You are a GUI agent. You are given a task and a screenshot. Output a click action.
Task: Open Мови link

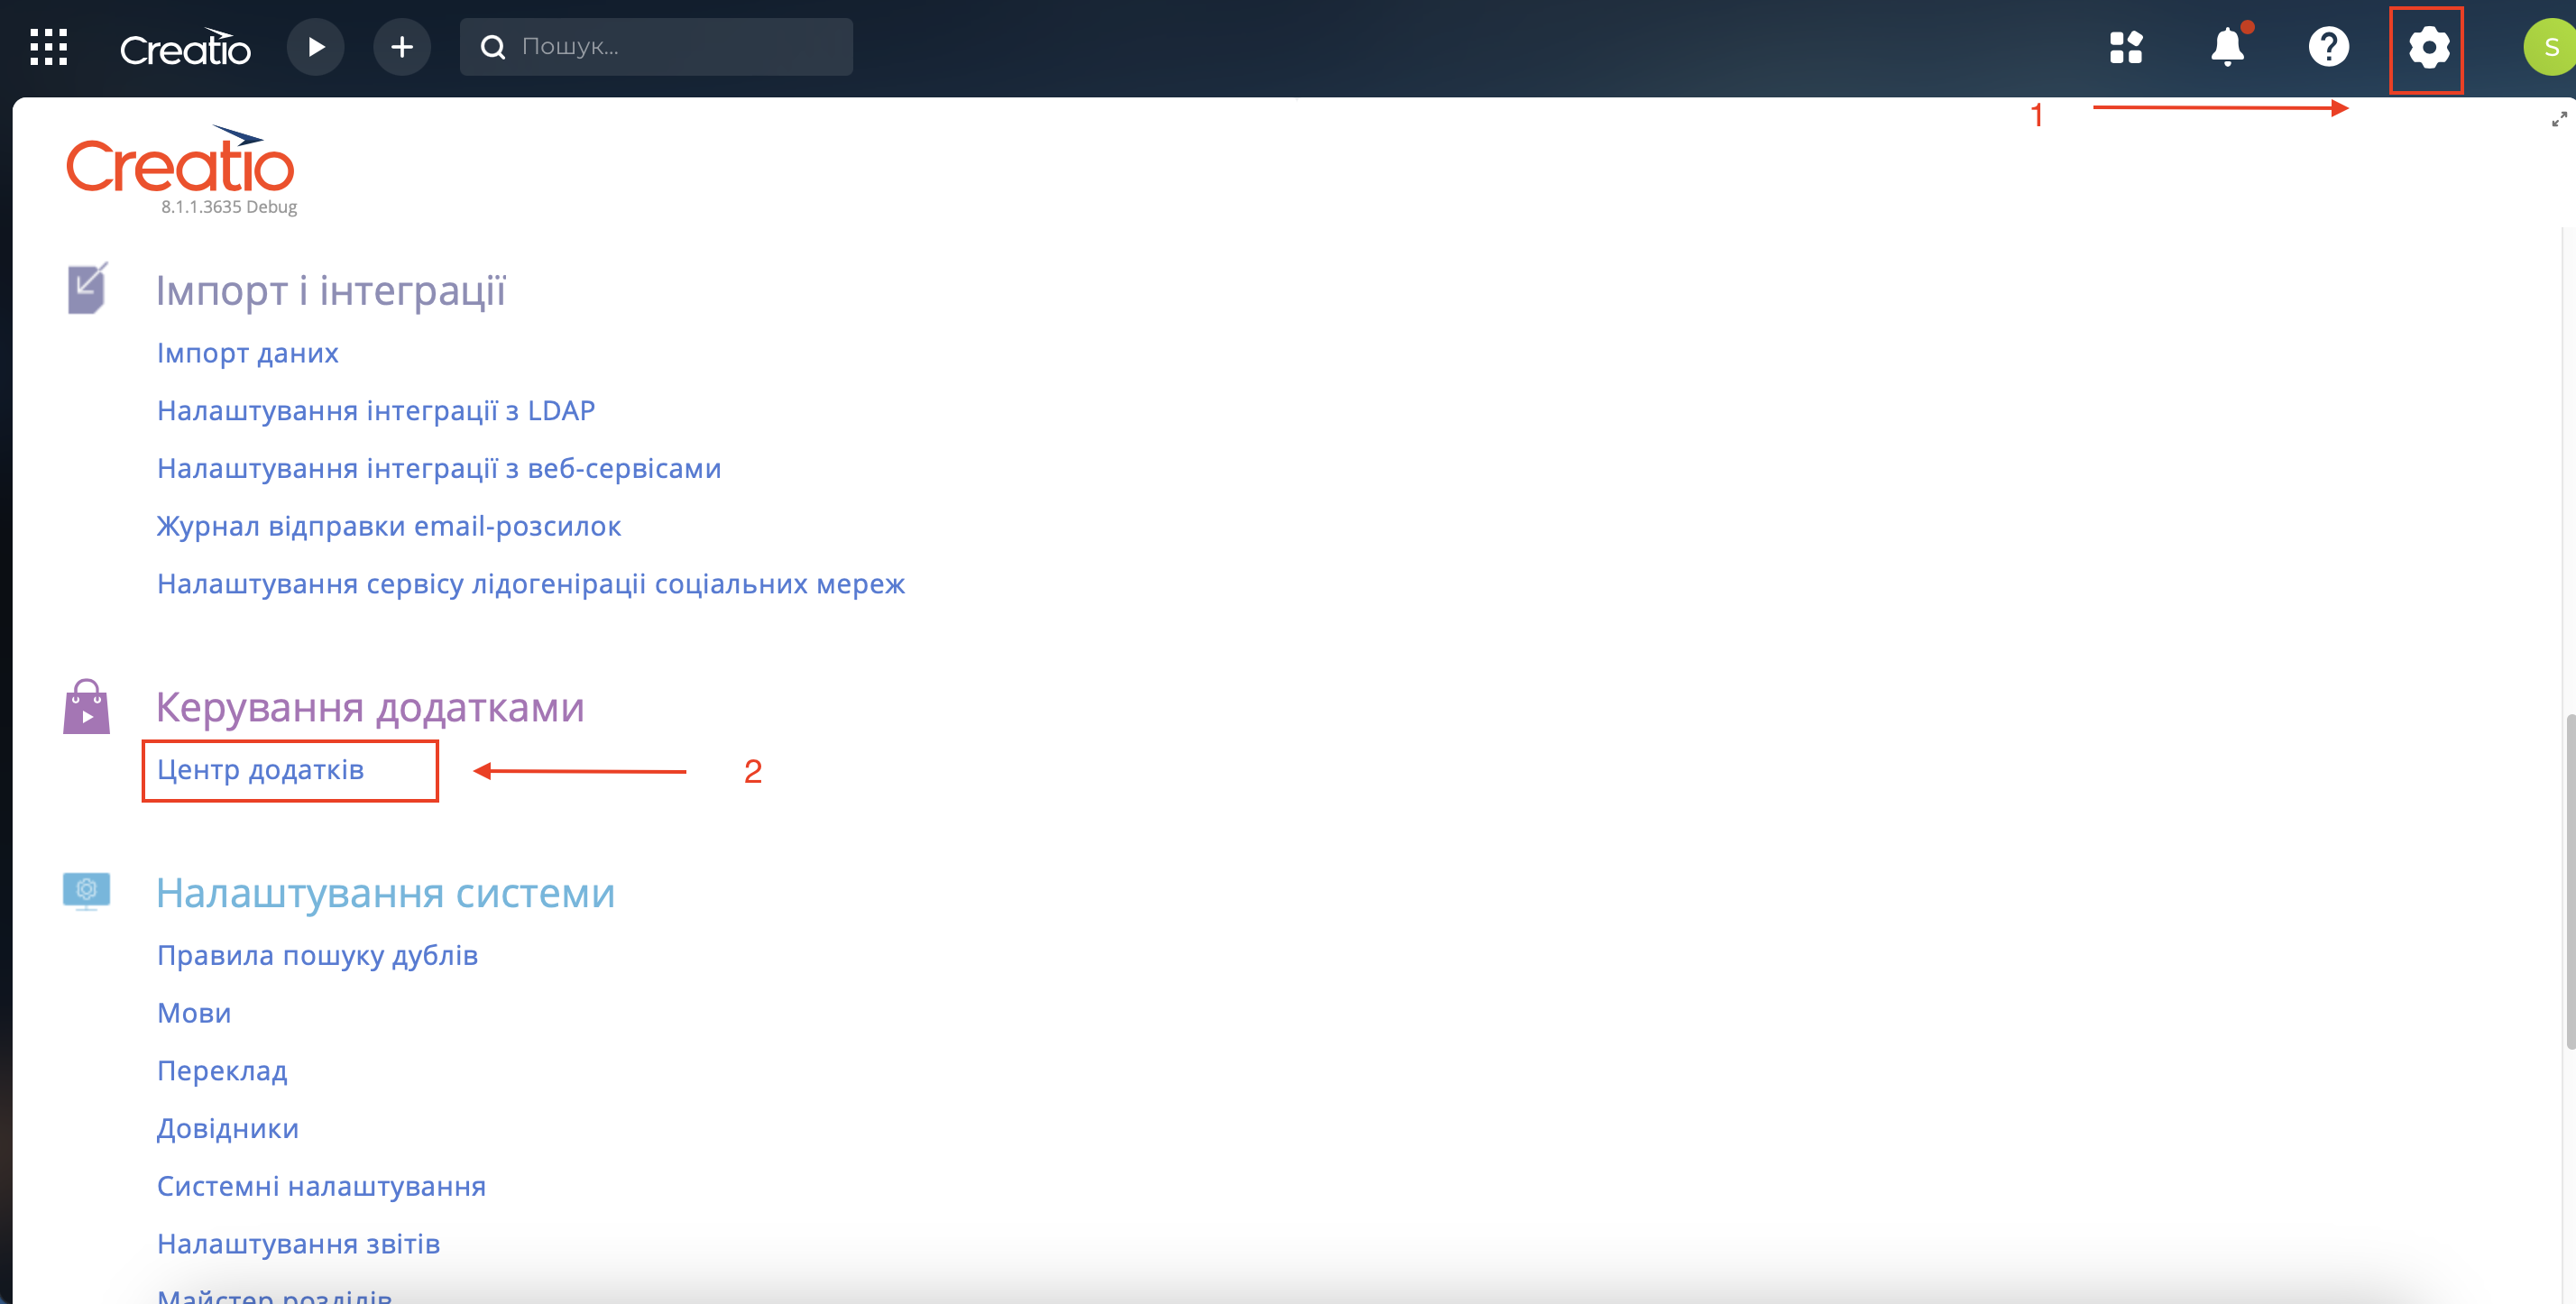coord(194,1013)
